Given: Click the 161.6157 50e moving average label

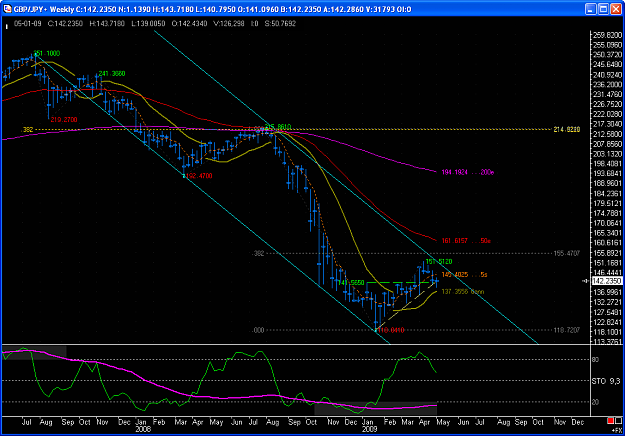Looking at the screenshot, I should 466,241.
